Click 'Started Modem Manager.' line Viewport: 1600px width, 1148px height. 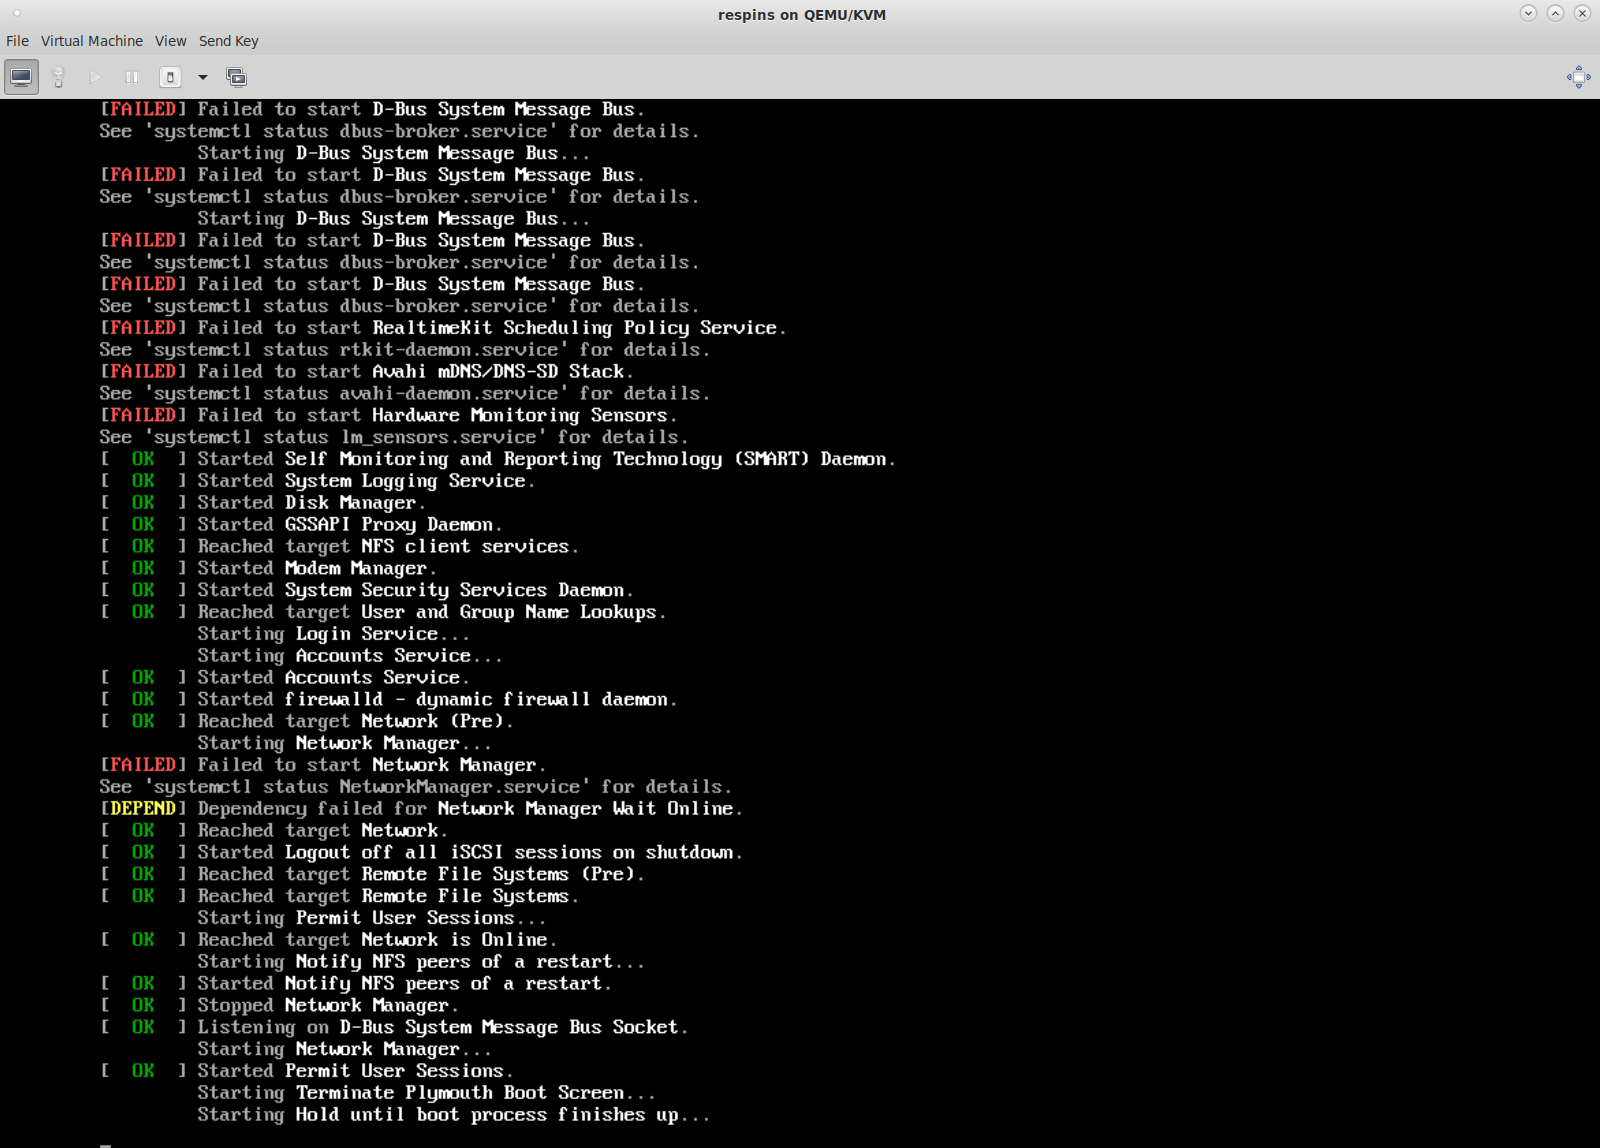317,569
